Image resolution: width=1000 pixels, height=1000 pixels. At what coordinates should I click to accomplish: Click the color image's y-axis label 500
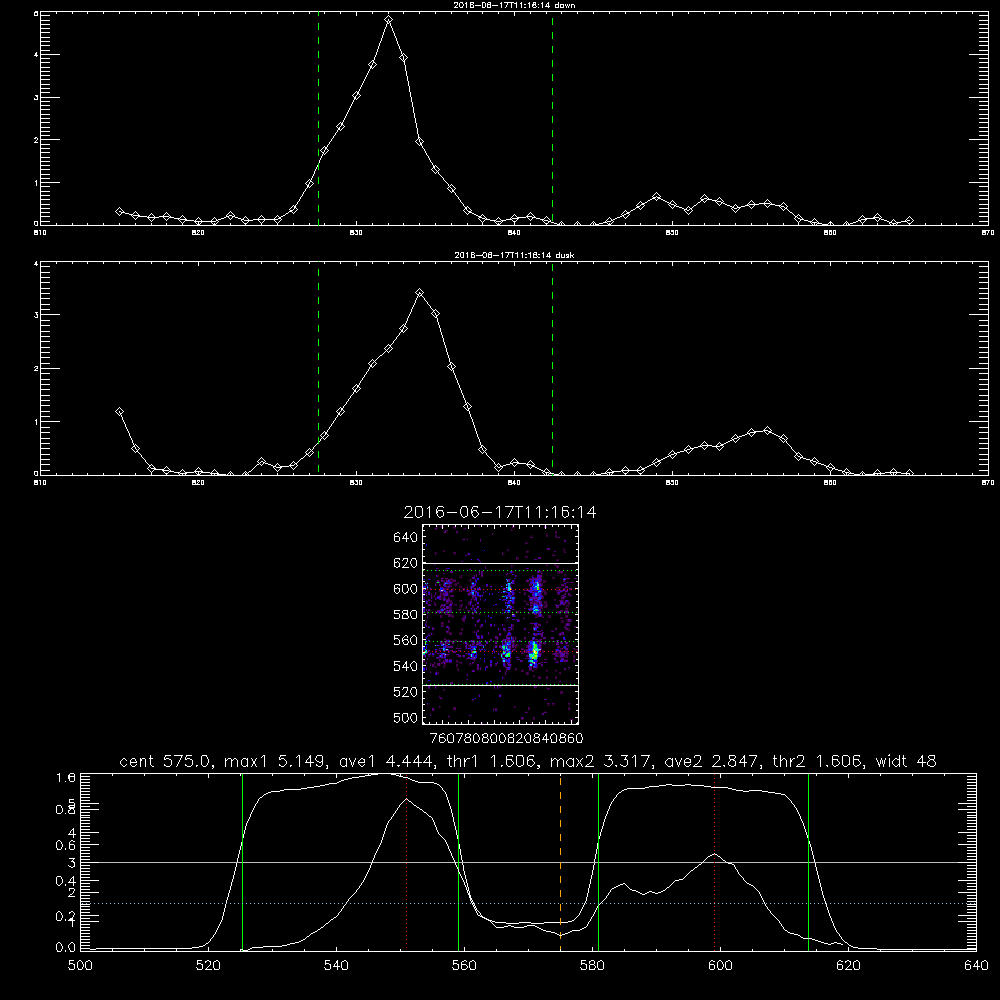coord(405,717)
